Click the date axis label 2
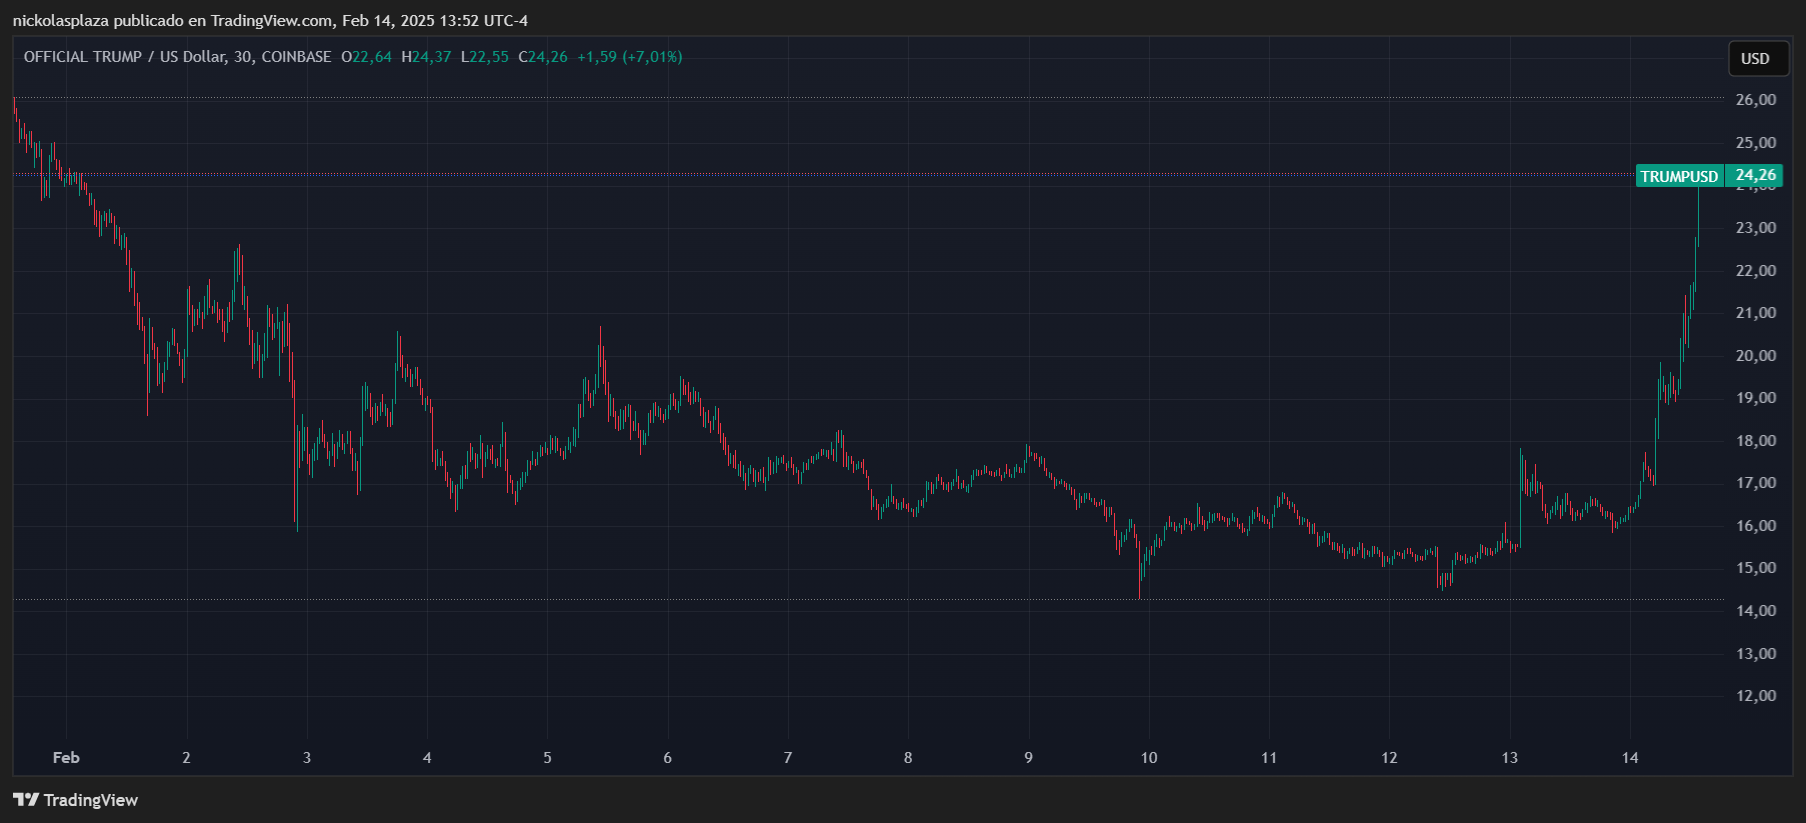Viewport: 1806px width, 823px height. point(186,758)
